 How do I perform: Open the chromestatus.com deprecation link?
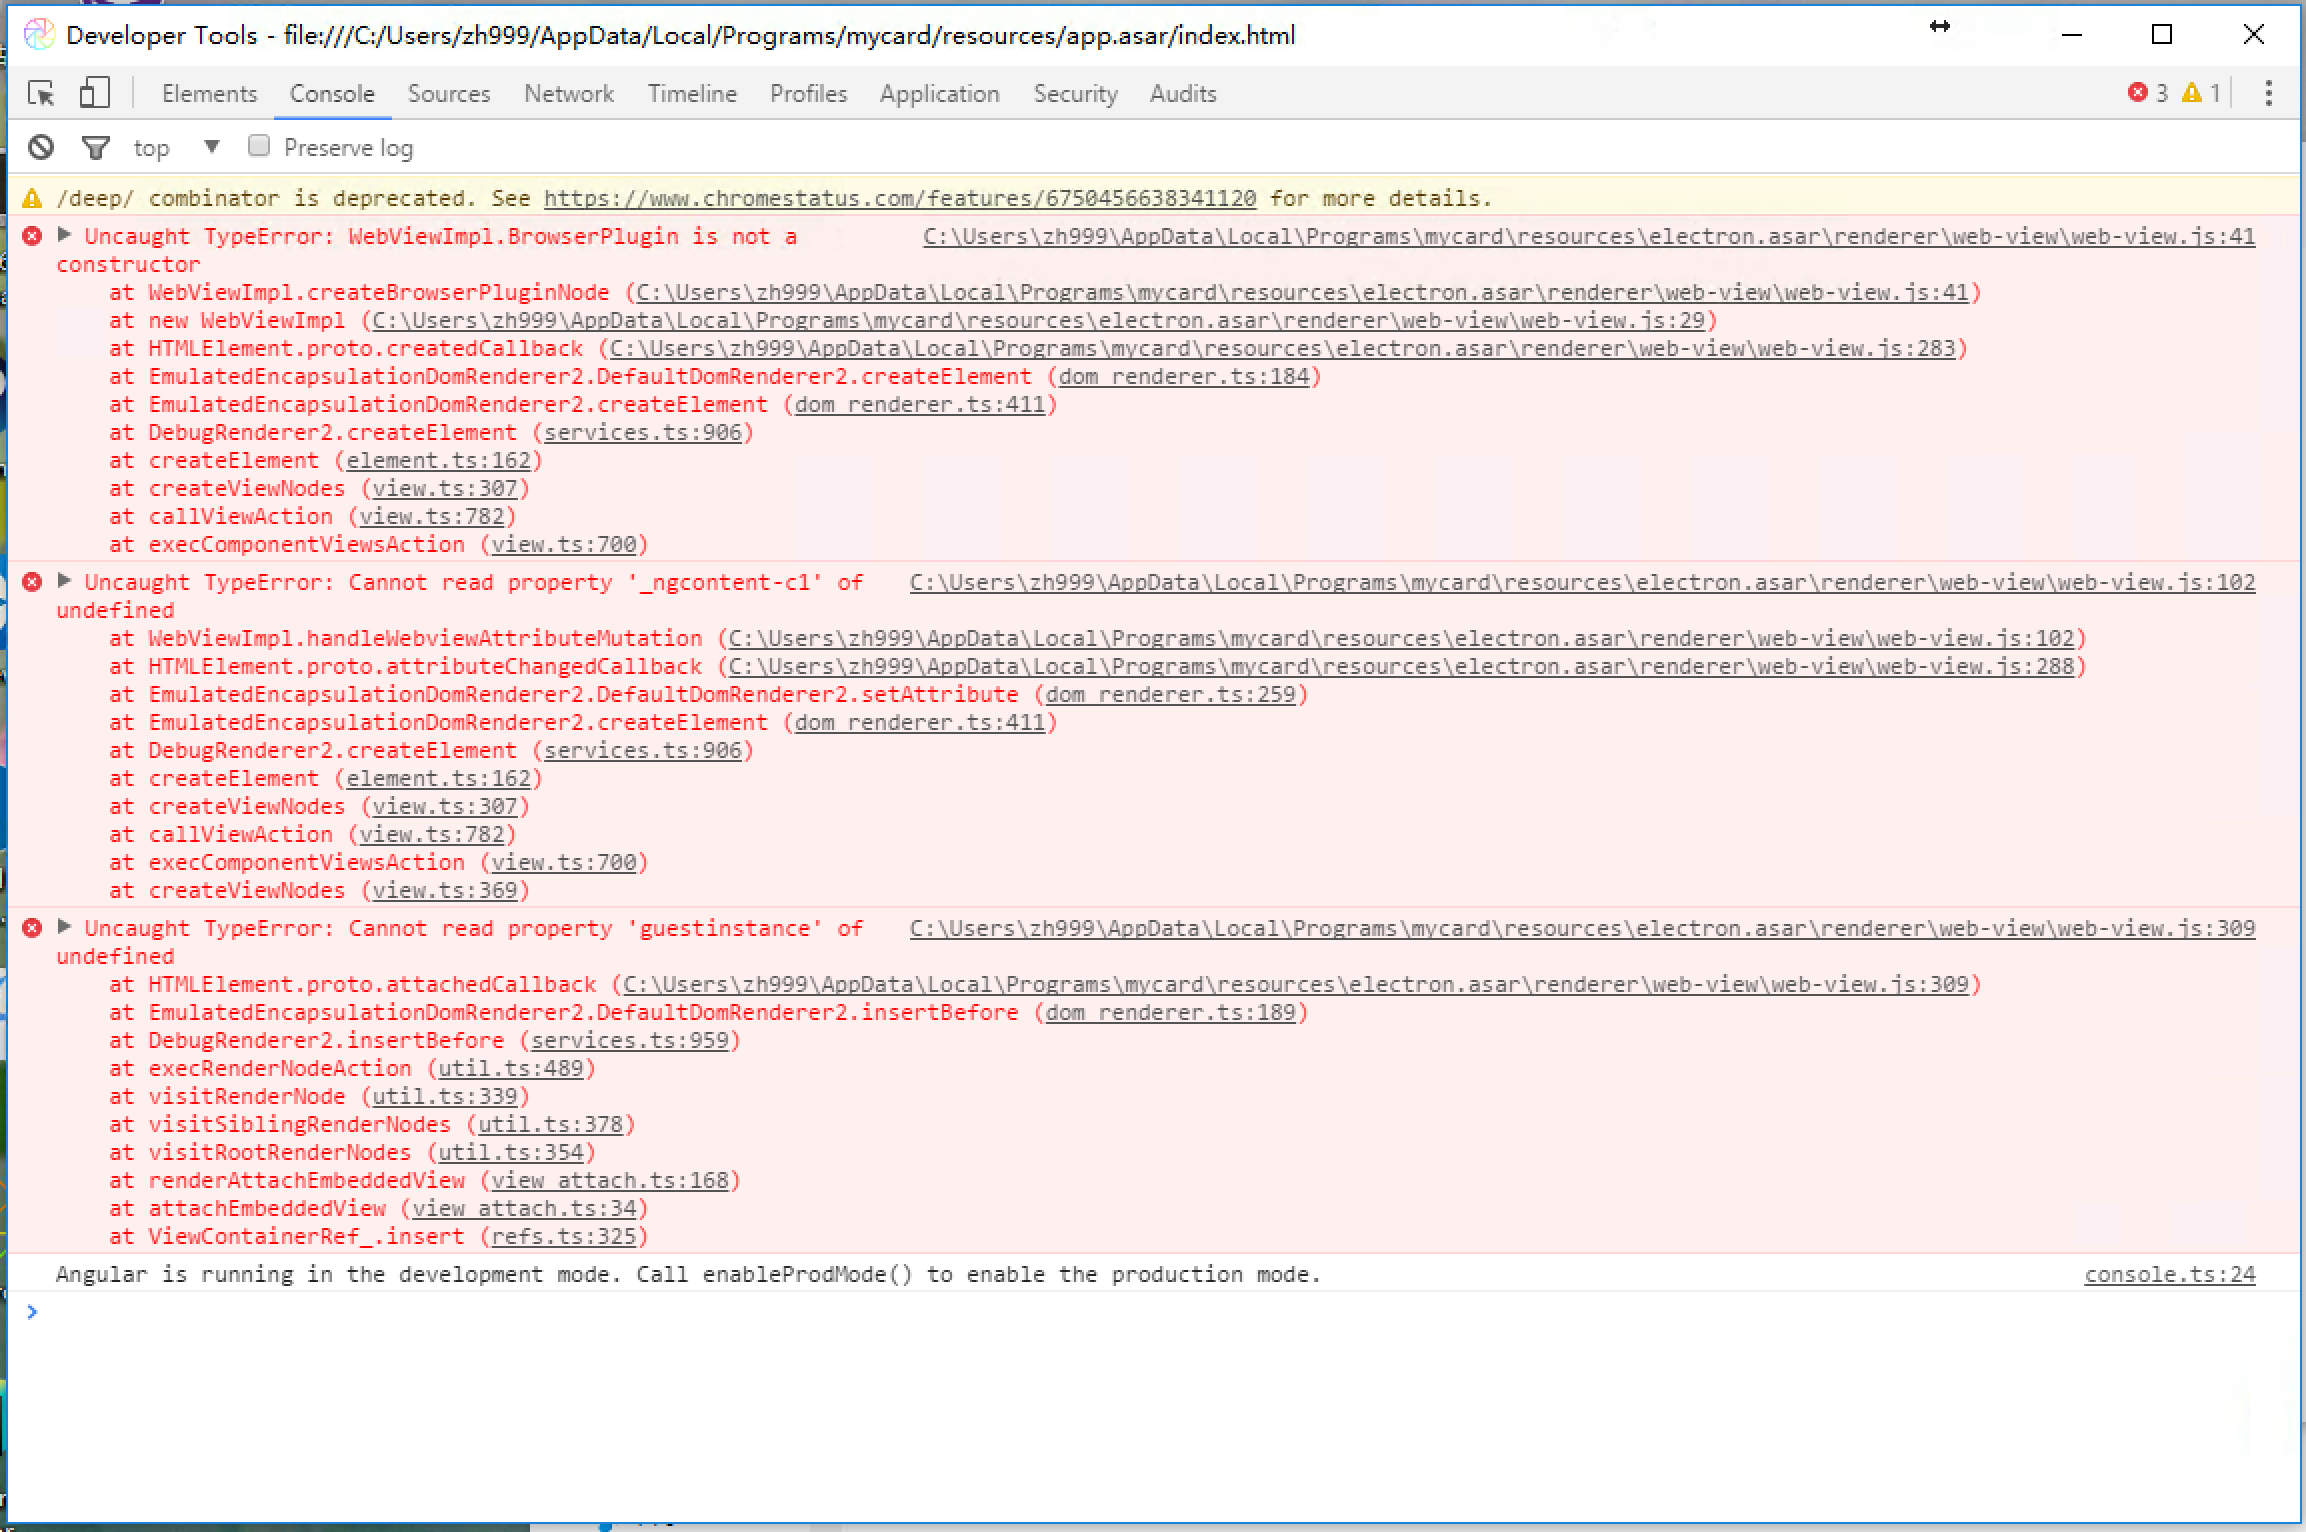tap(900, 198)
